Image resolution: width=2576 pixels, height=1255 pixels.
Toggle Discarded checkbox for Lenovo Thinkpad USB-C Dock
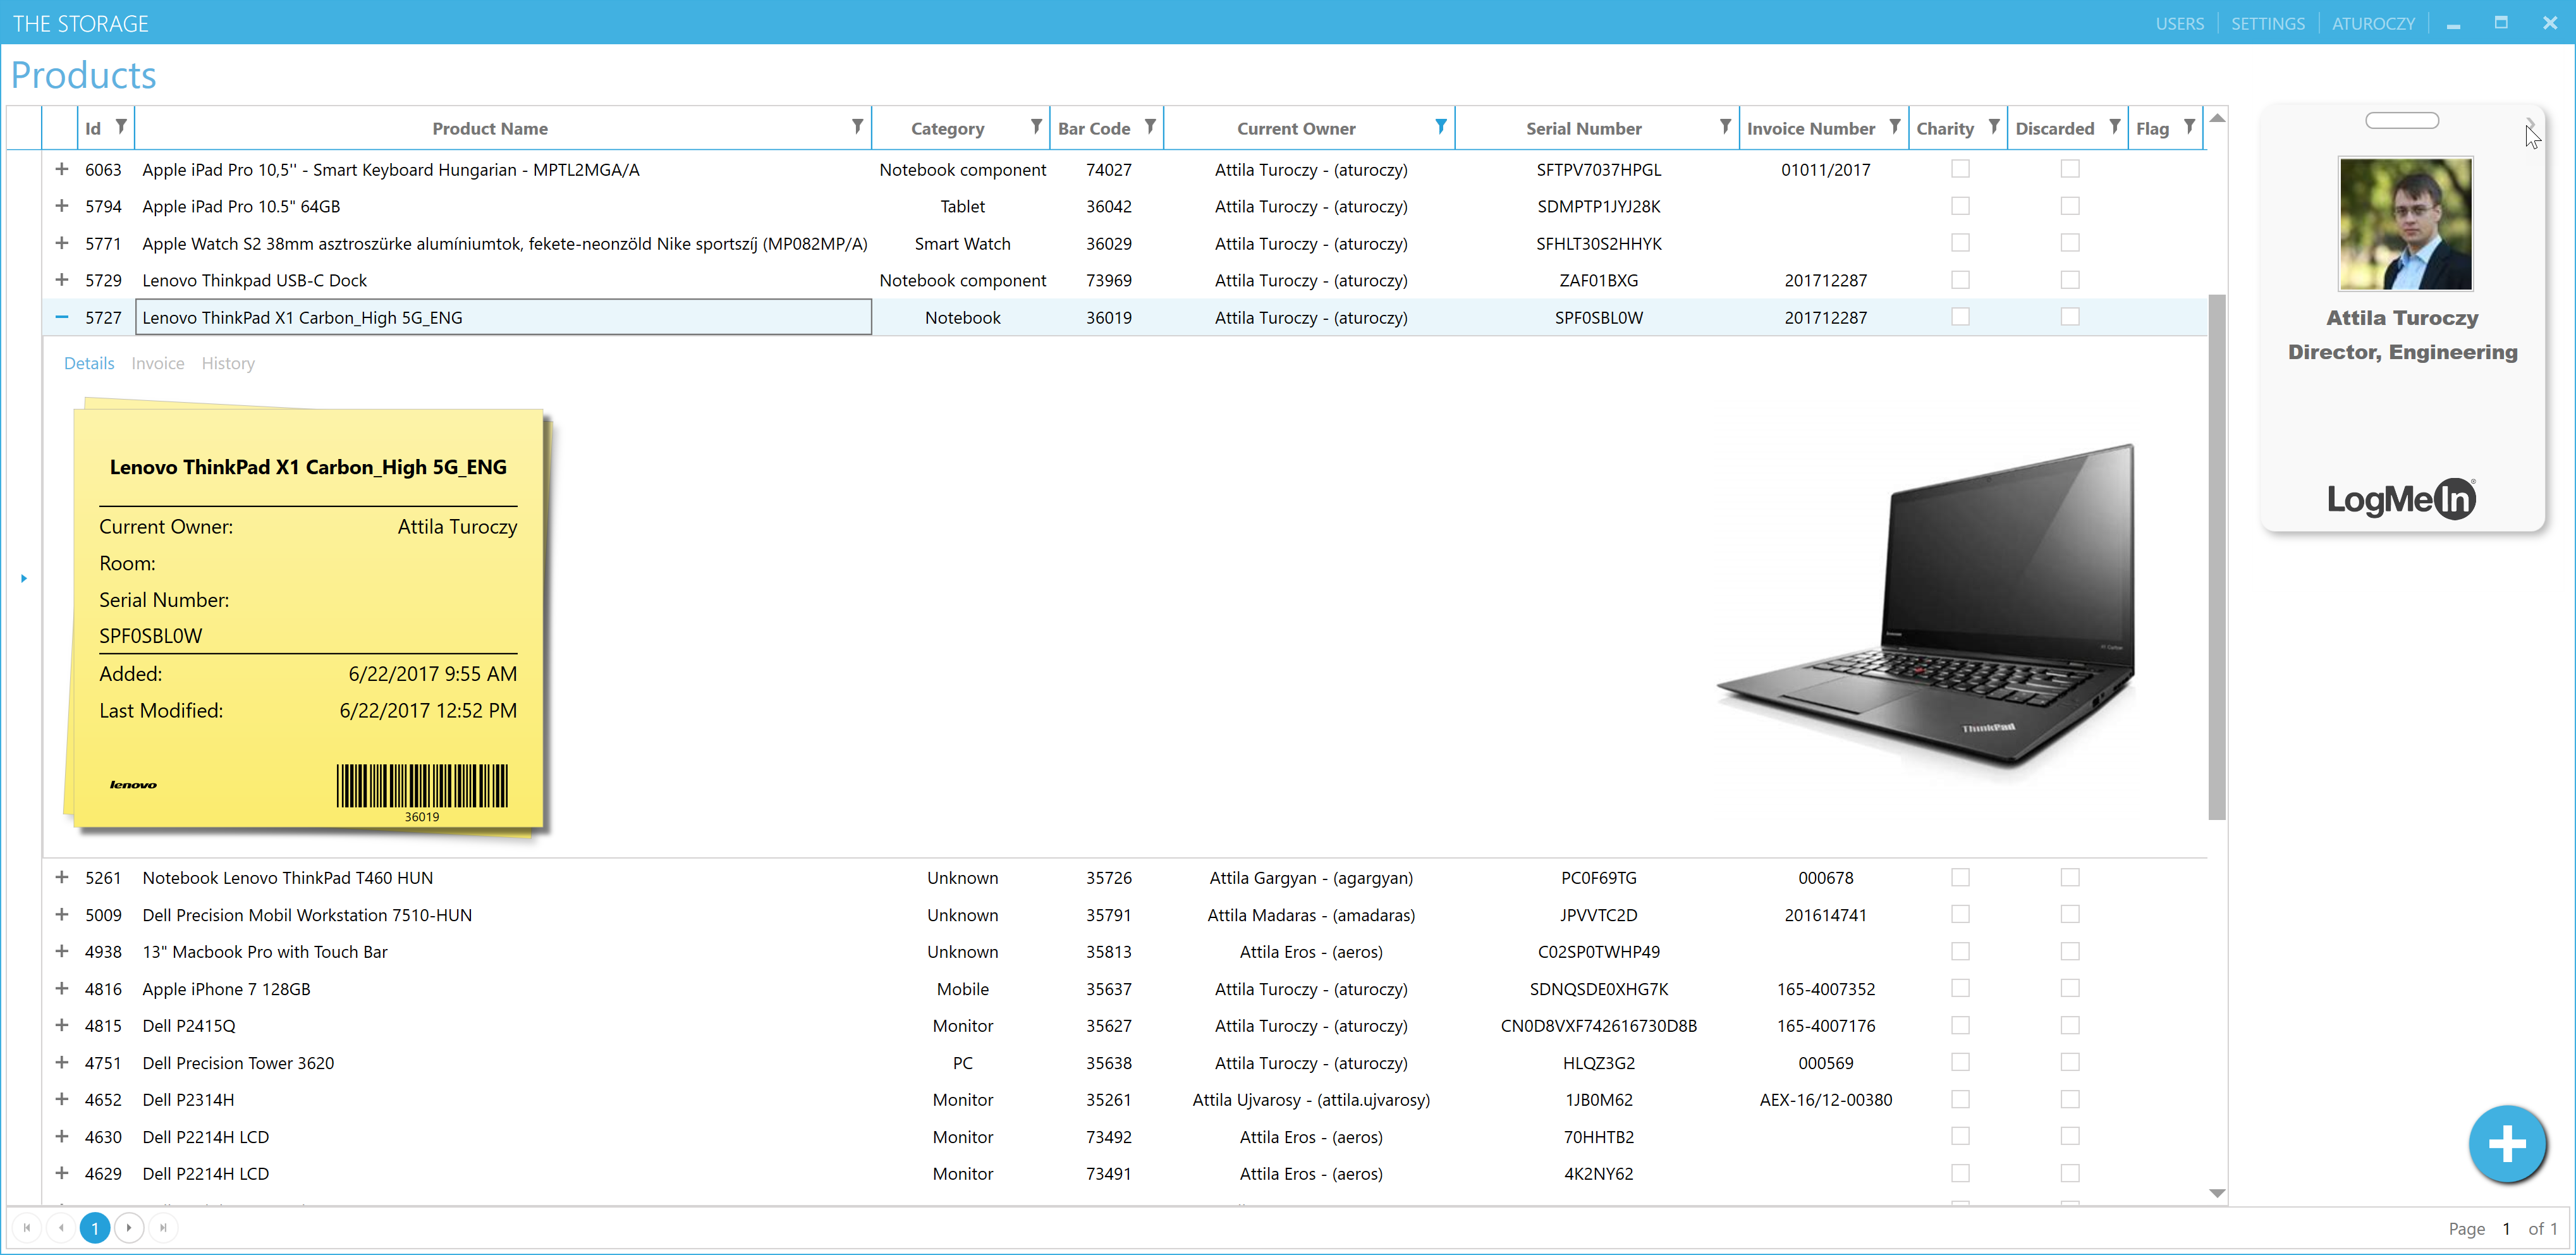(2069, 280)
